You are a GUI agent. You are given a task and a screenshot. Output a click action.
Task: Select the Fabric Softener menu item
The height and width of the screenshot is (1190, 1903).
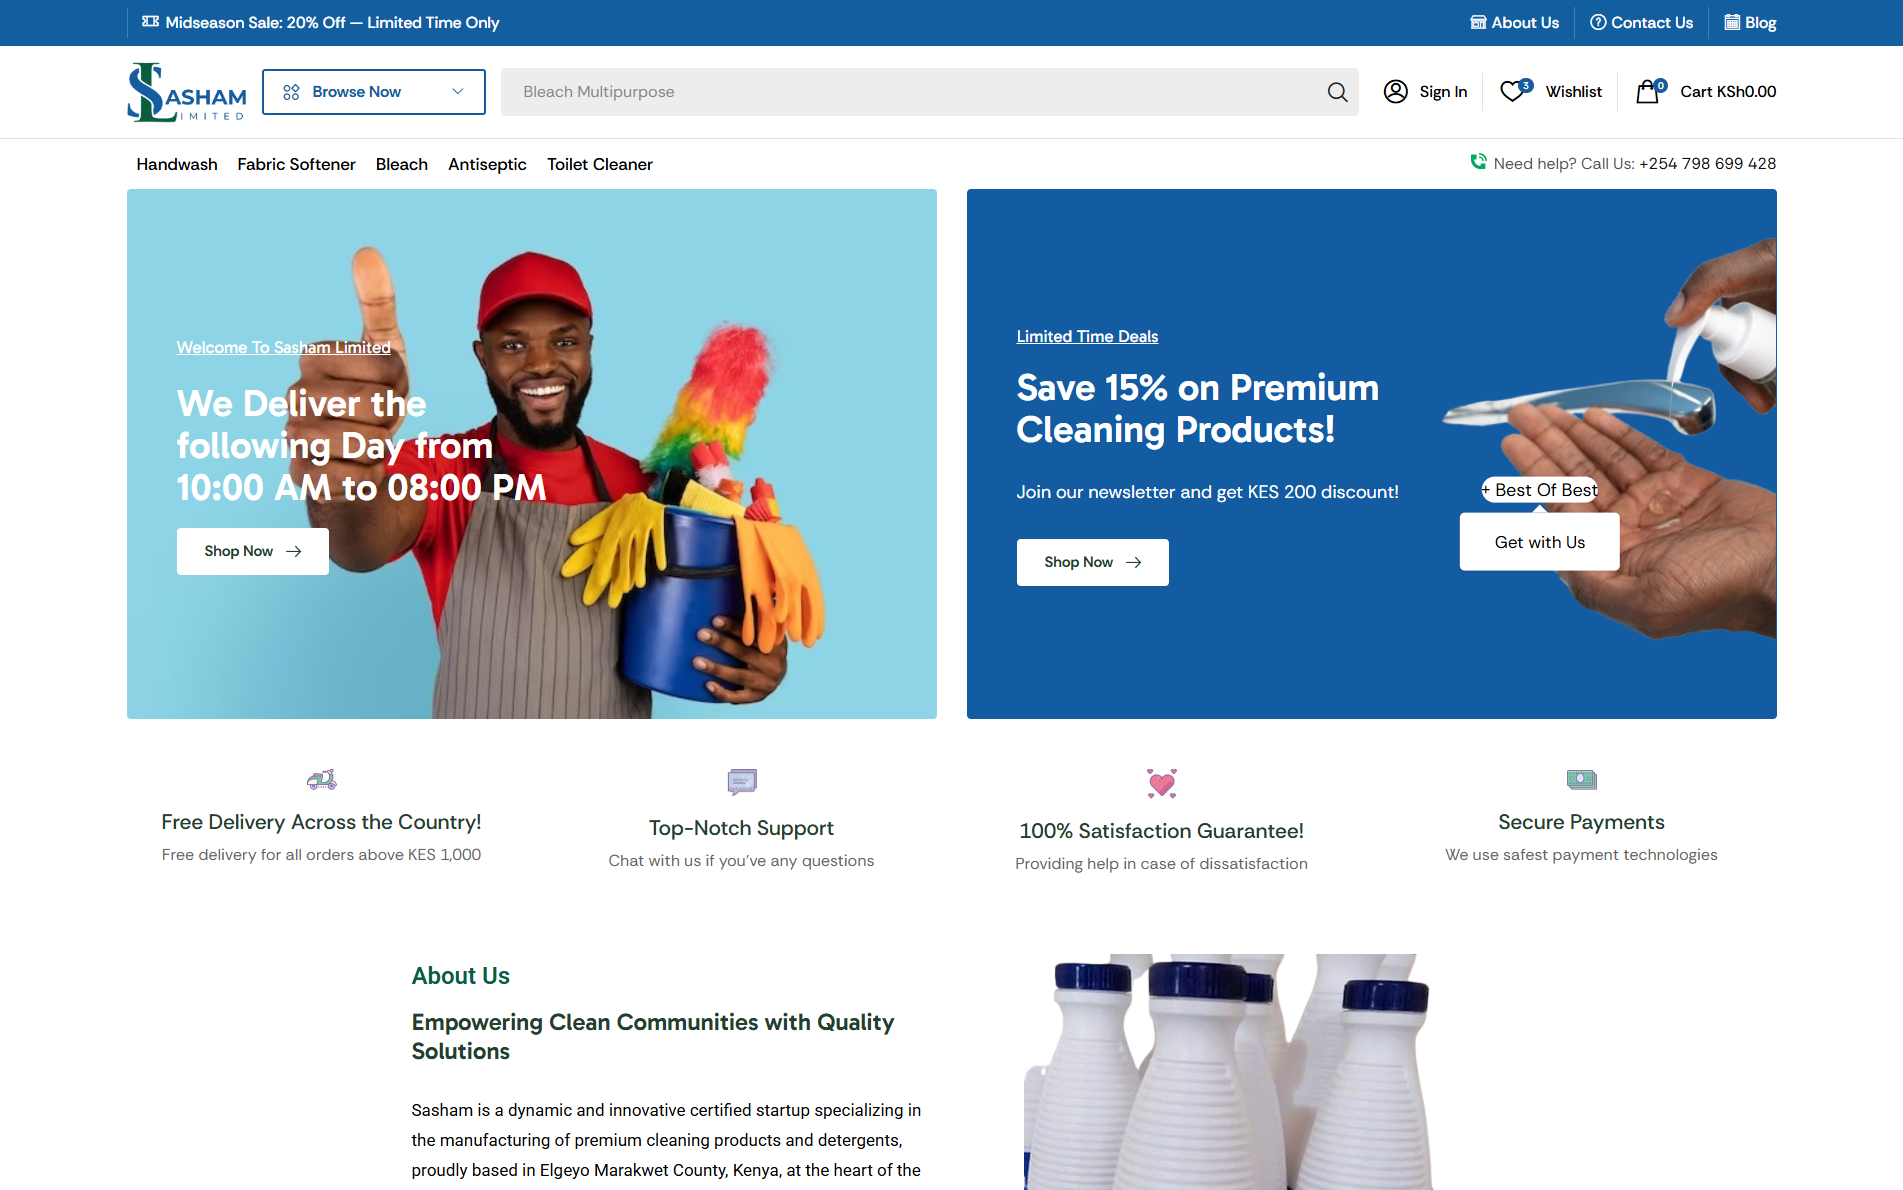(296, 164)
